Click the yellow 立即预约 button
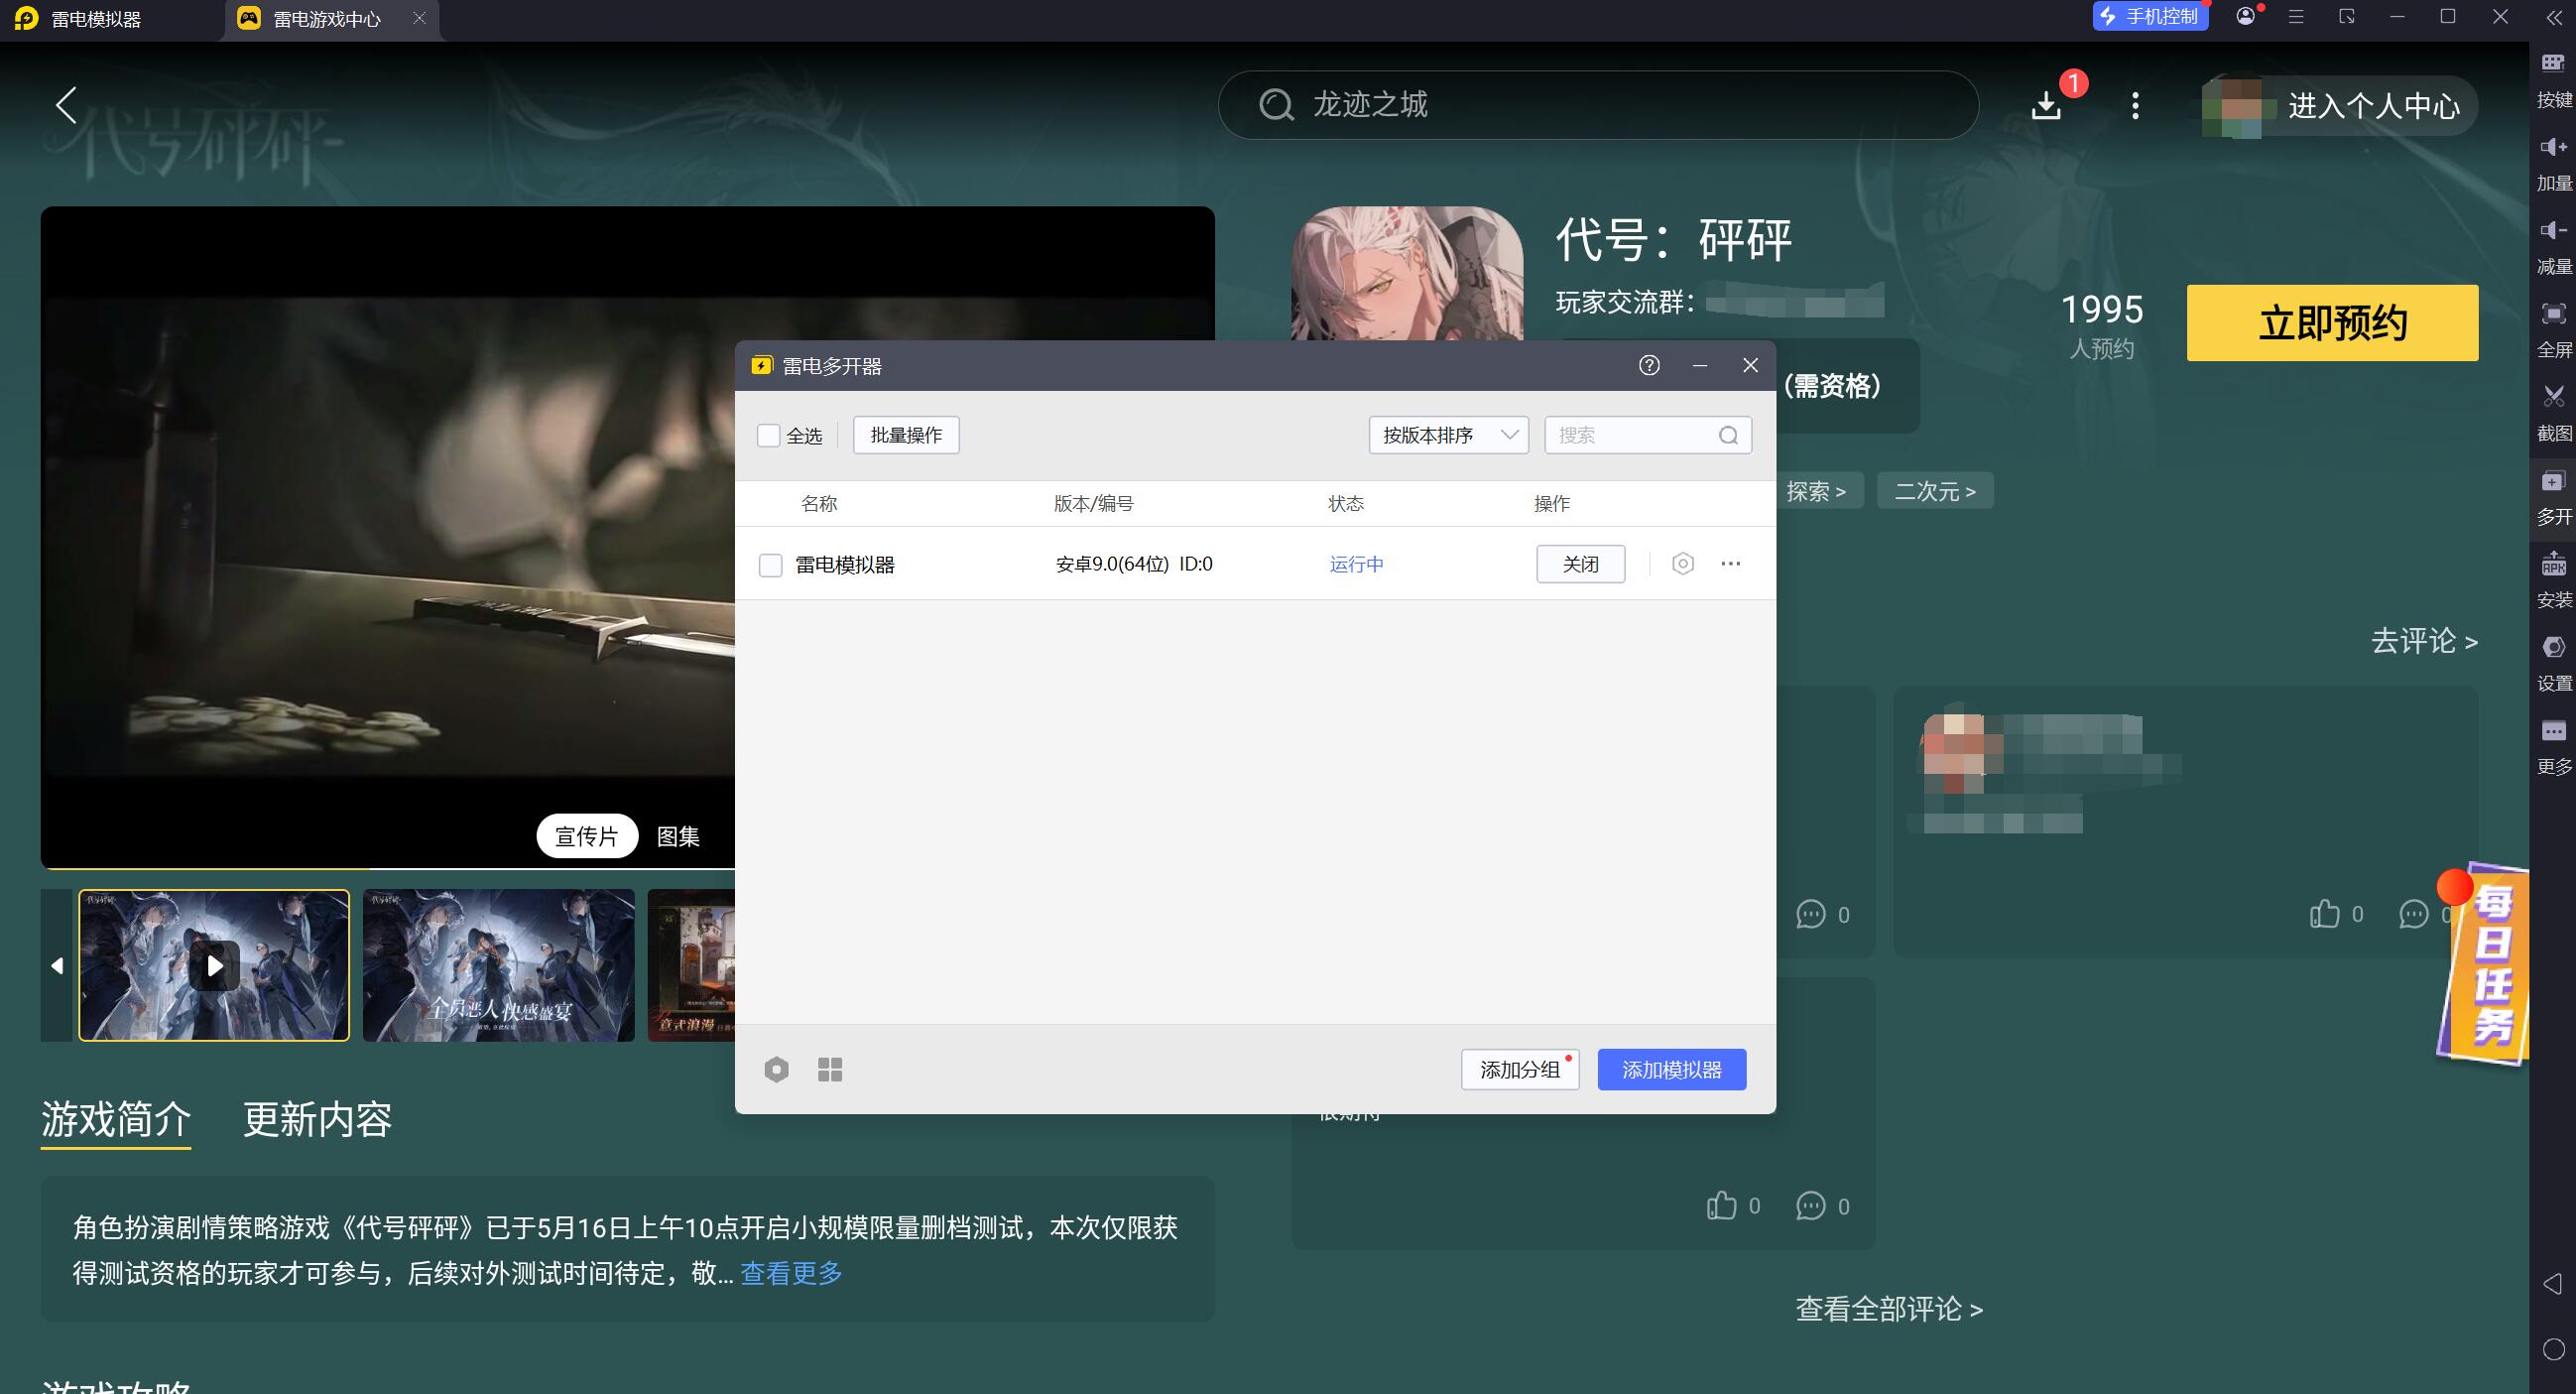 (x=2332, y=323)
